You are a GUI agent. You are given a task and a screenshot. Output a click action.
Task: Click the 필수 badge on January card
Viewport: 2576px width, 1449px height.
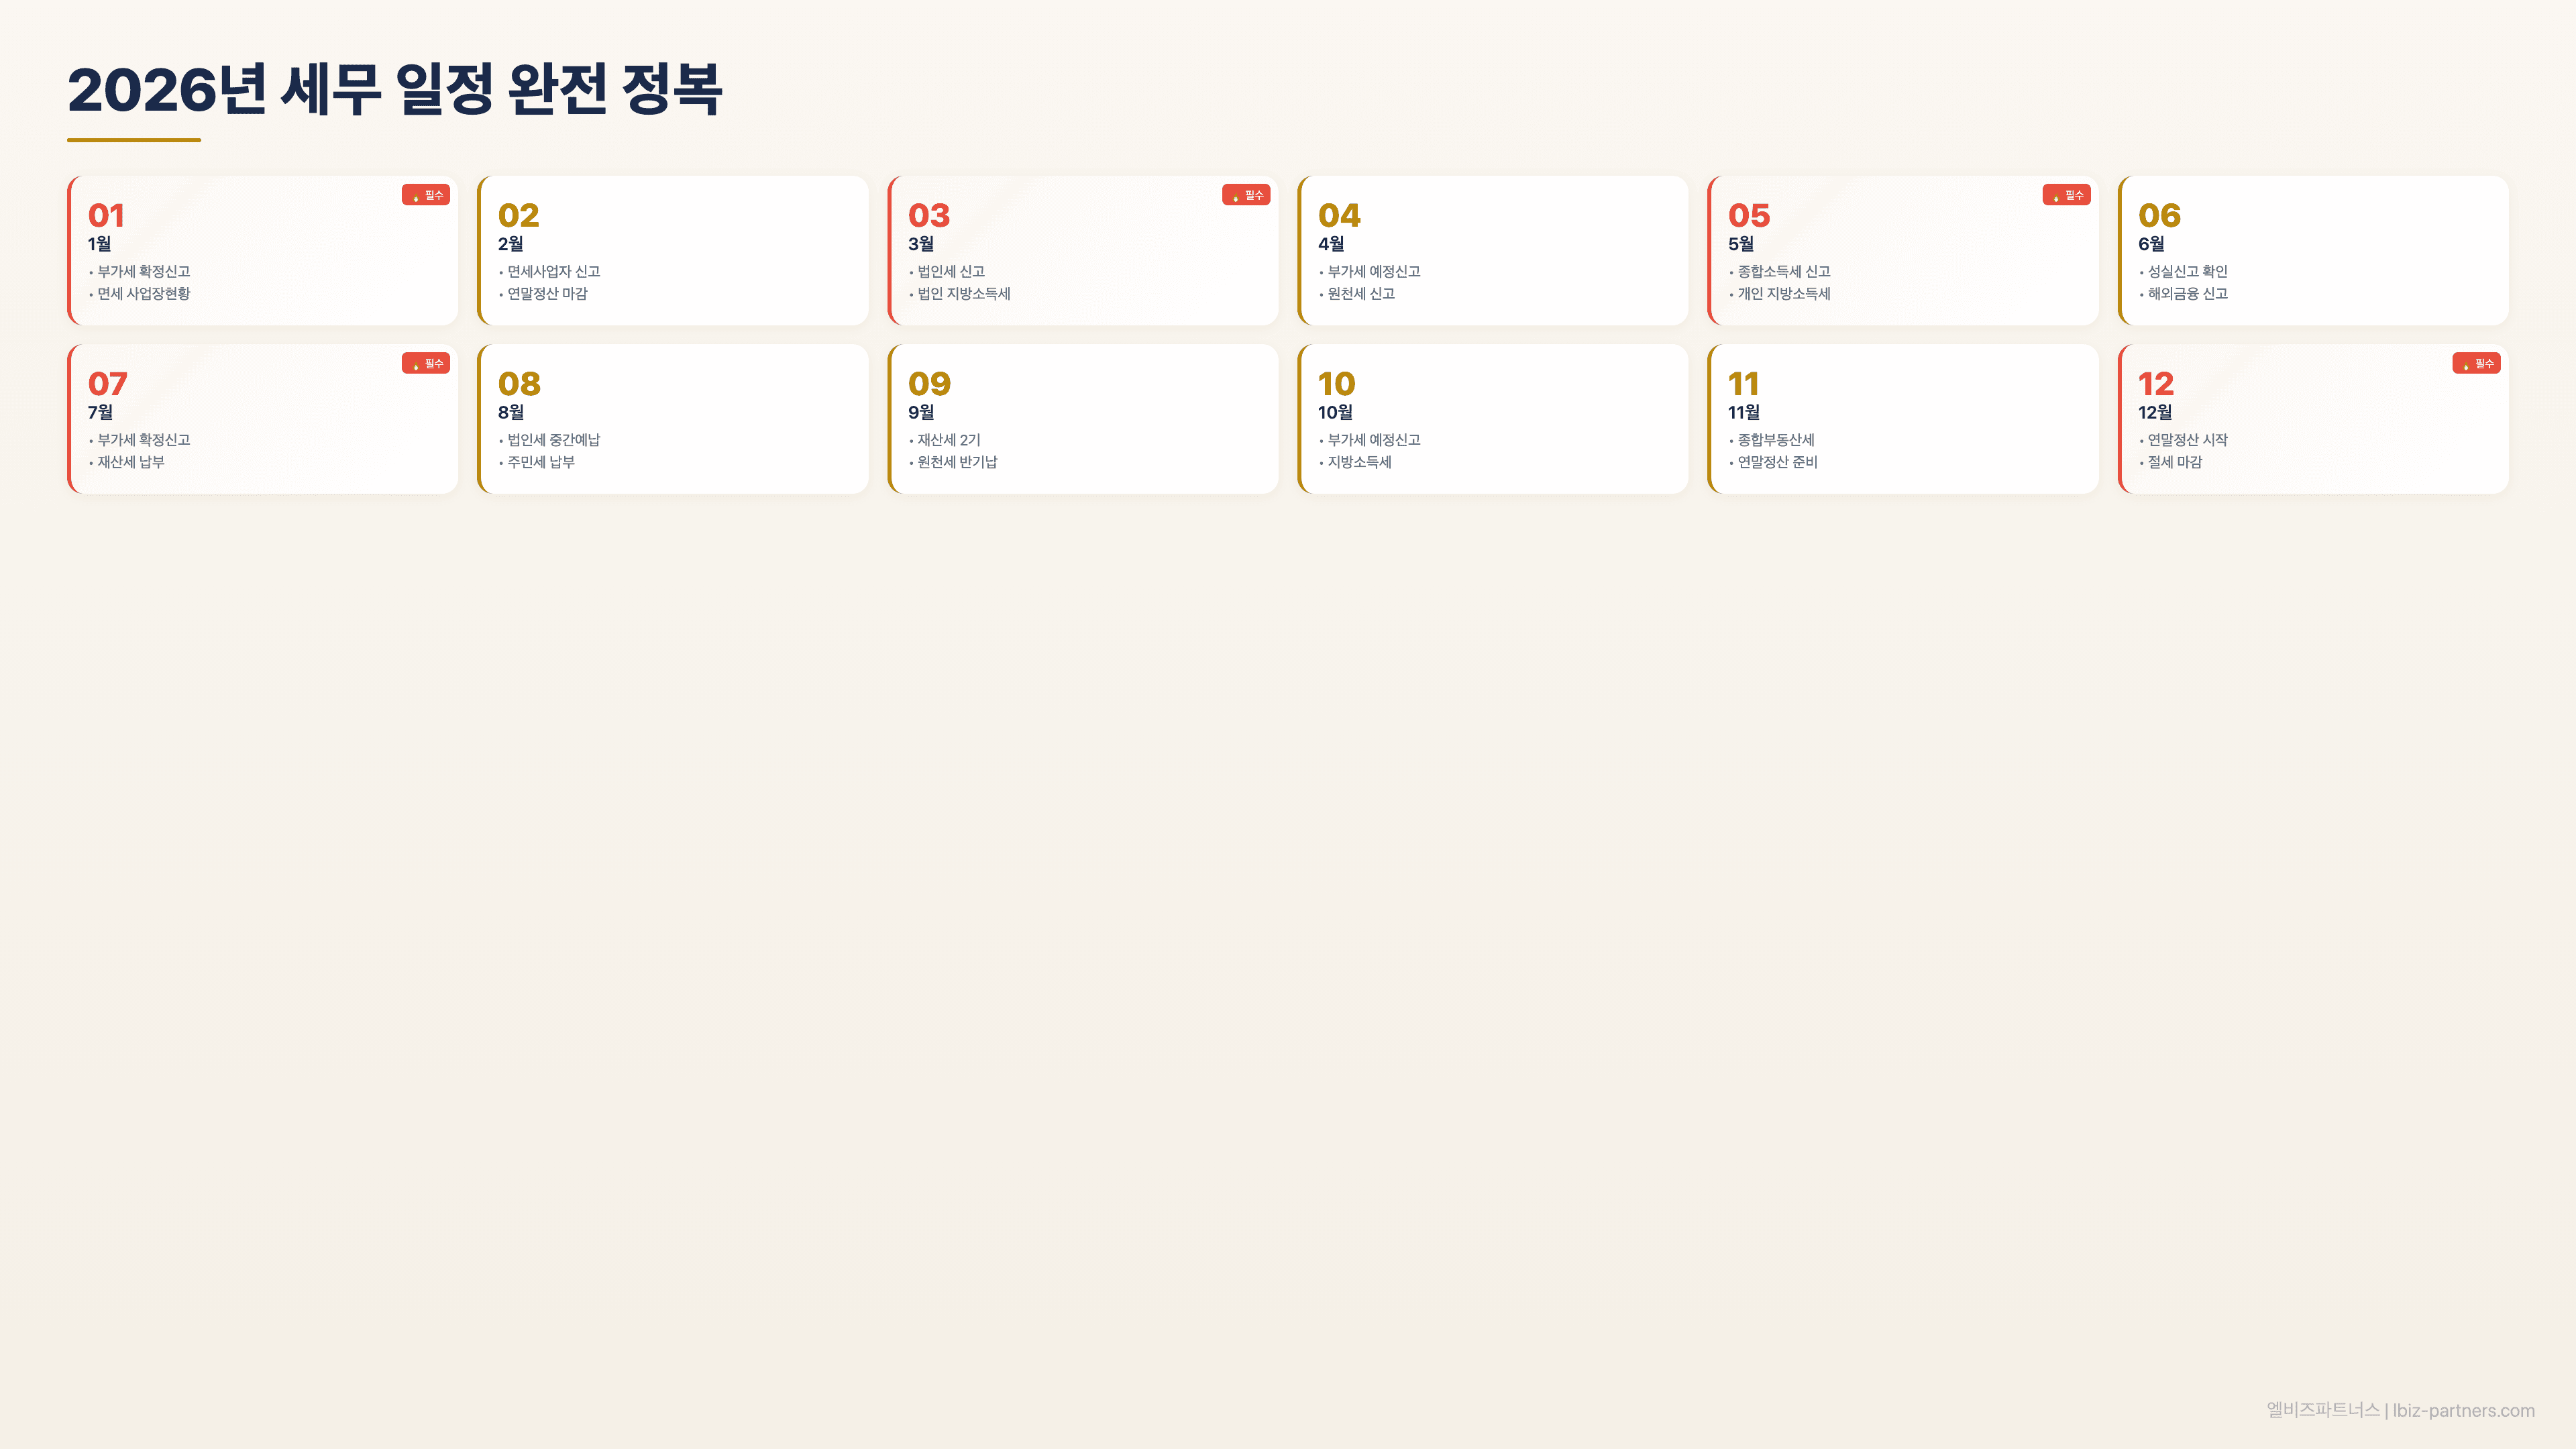pos(426,195)
